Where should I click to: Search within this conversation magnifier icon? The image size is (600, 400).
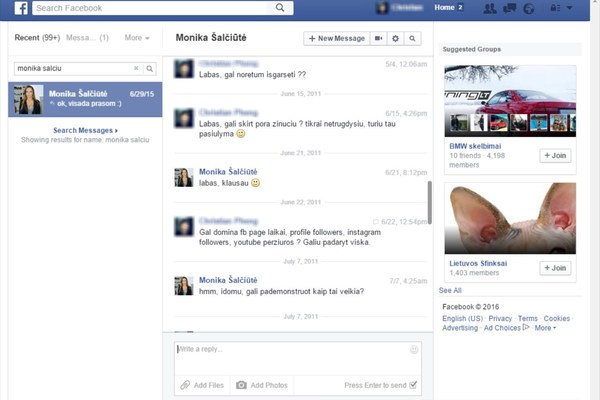pos(412,38)
